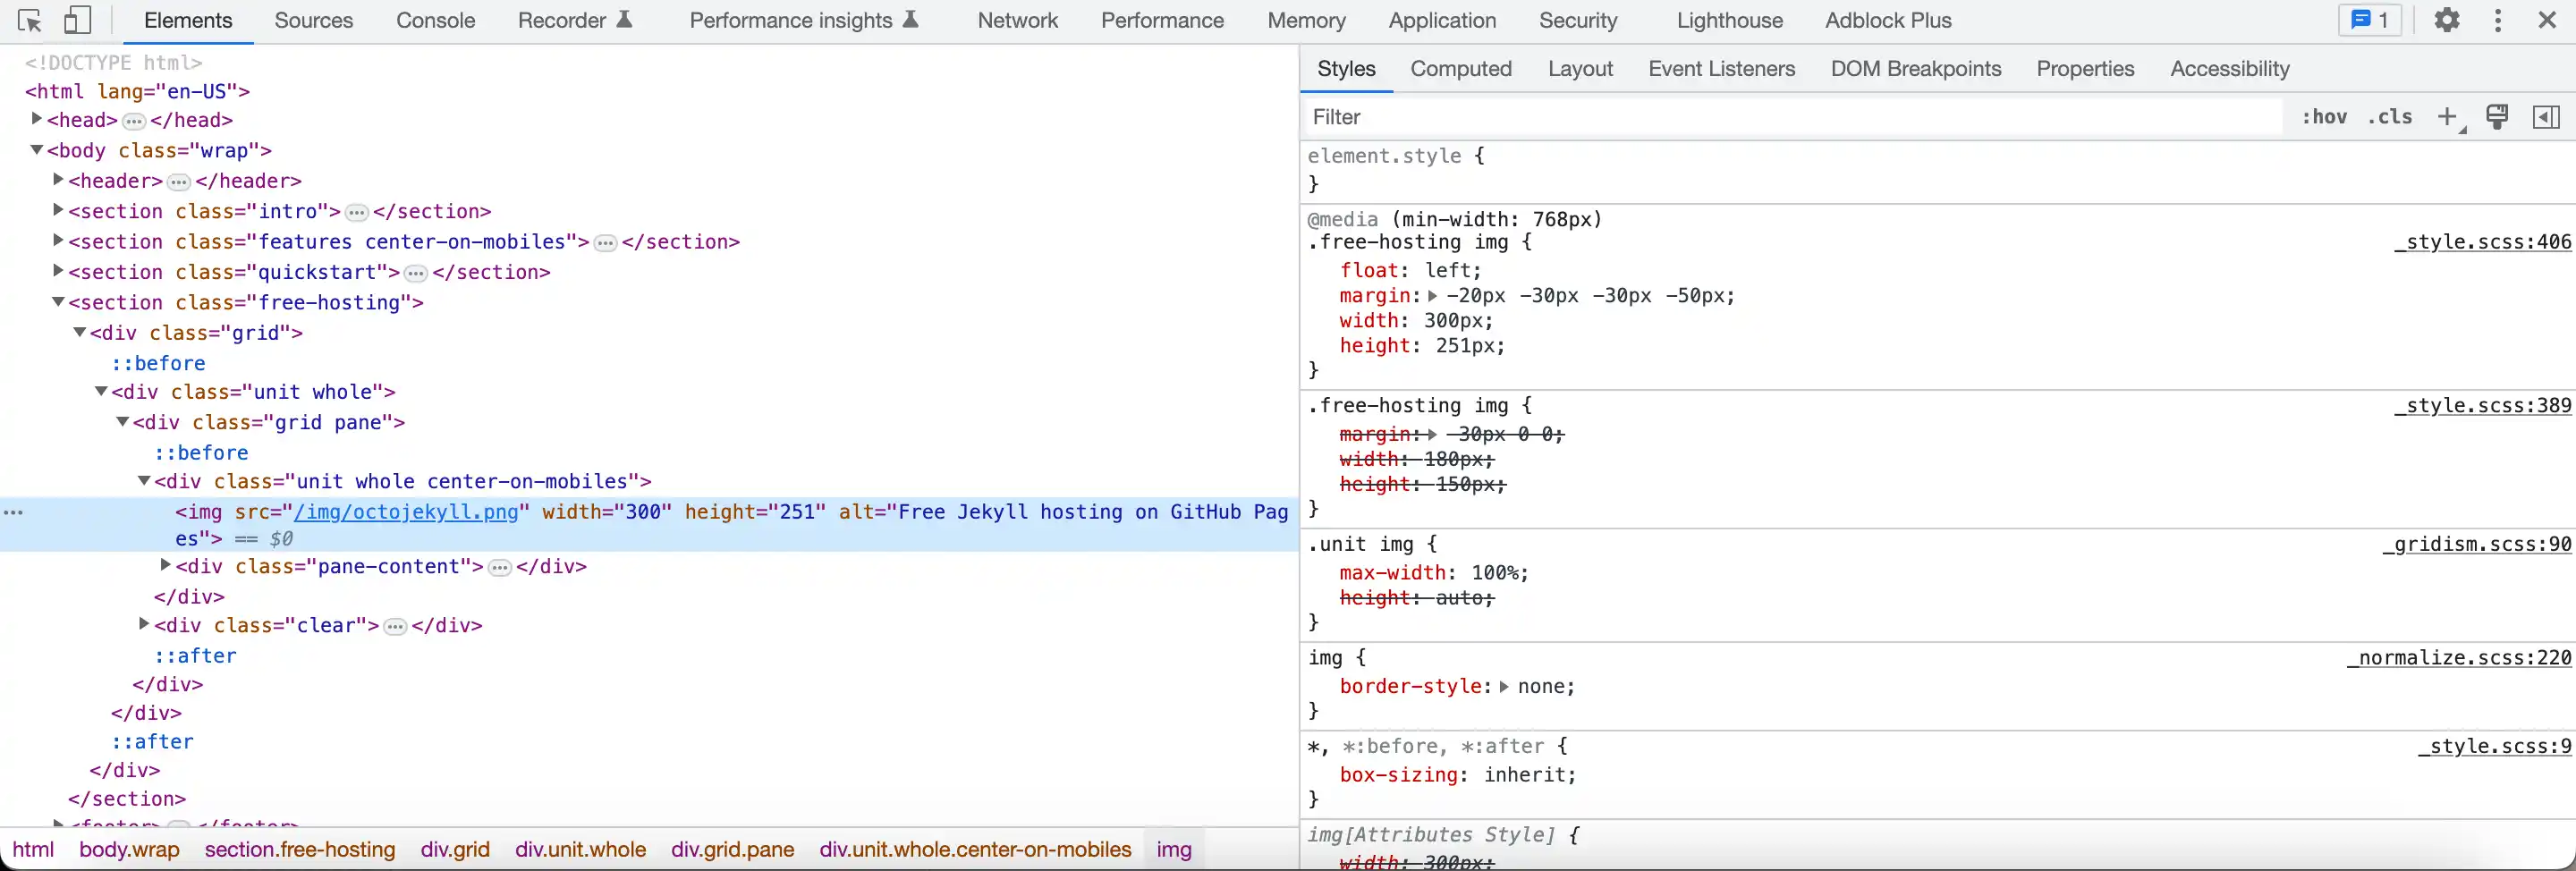
Task: Select section.free-hosting in the breadcrumb bar
Action: pyautogui.click(x=300, y=850)
